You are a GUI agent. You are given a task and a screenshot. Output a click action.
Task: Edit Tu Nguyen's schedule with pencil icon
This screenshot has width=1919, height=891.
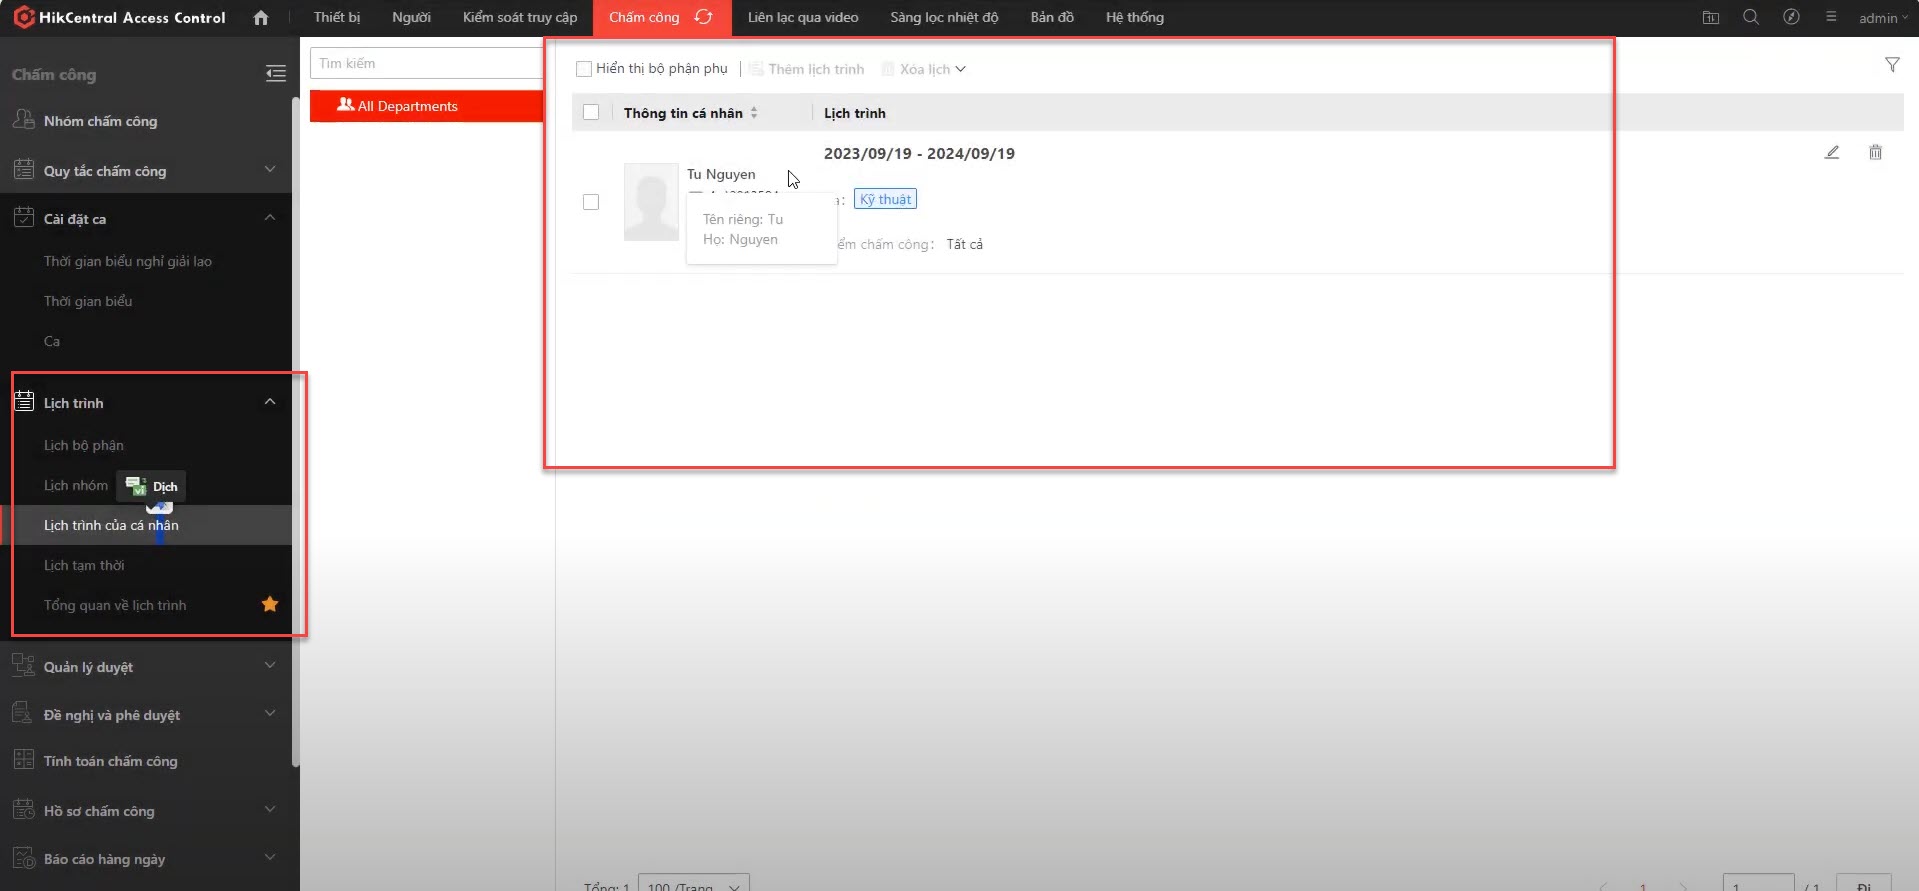[x=1831, y=153]
